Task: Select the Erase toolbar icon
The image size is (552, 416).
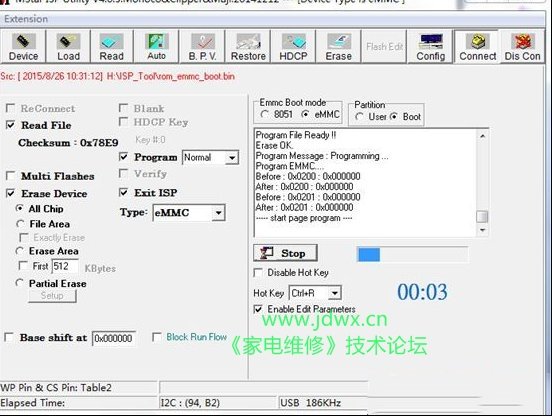Action: point(338,46)
